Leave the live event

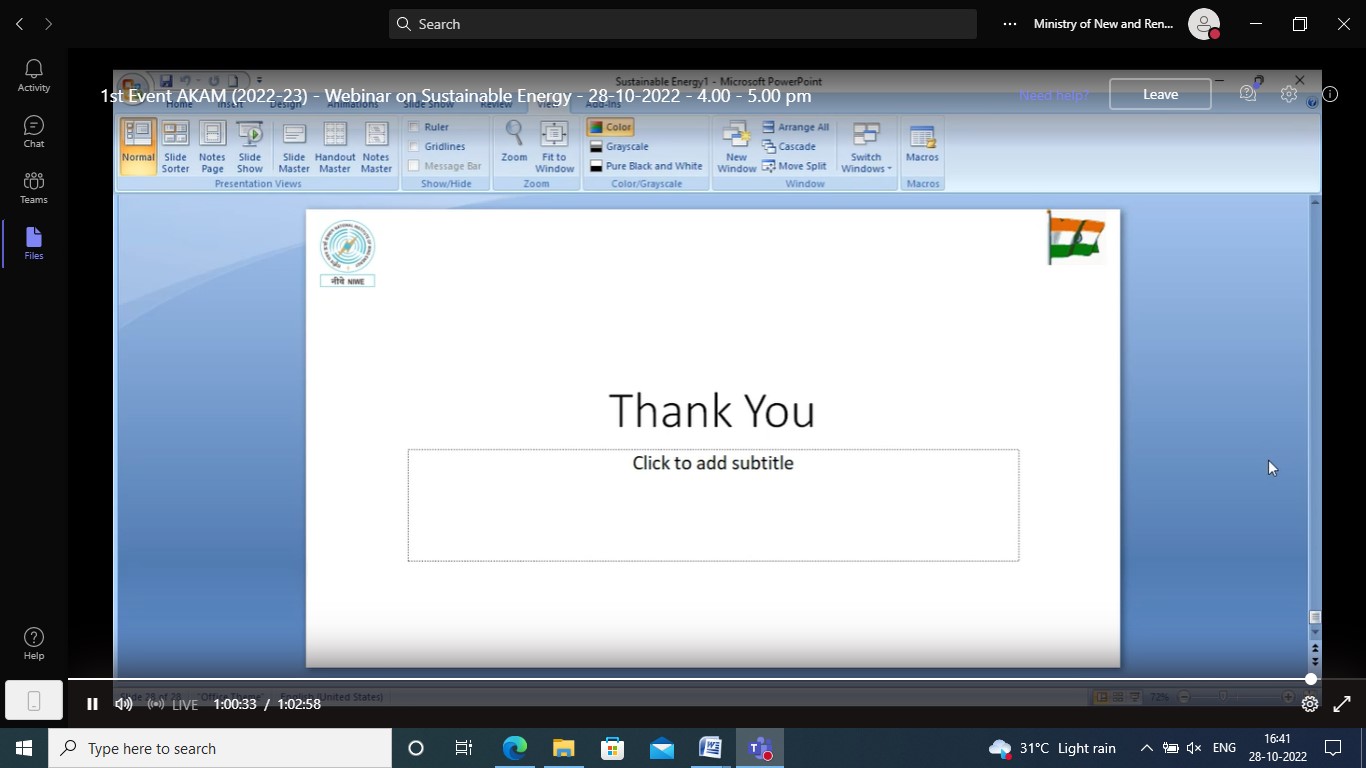pos(1160,94)
